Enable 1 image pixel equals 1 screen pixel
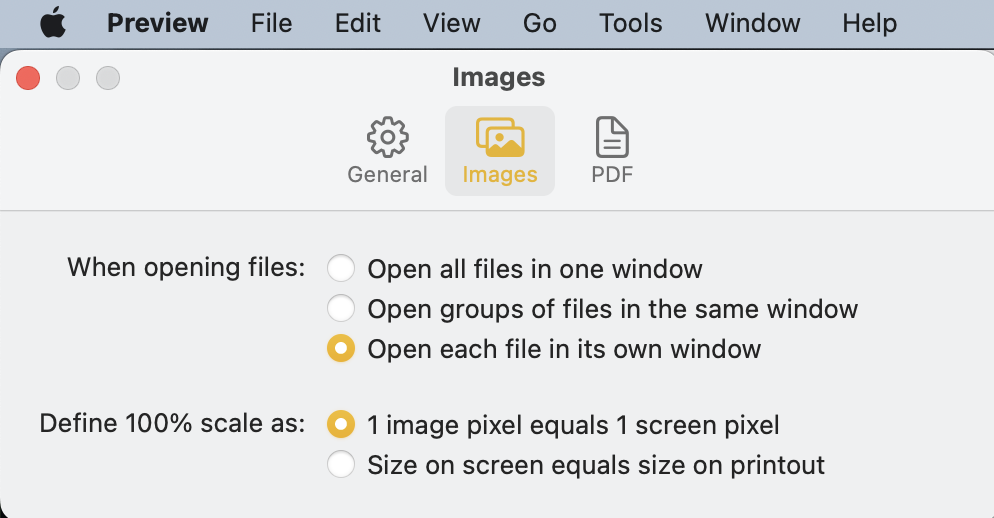 click(x=341, y=425)
